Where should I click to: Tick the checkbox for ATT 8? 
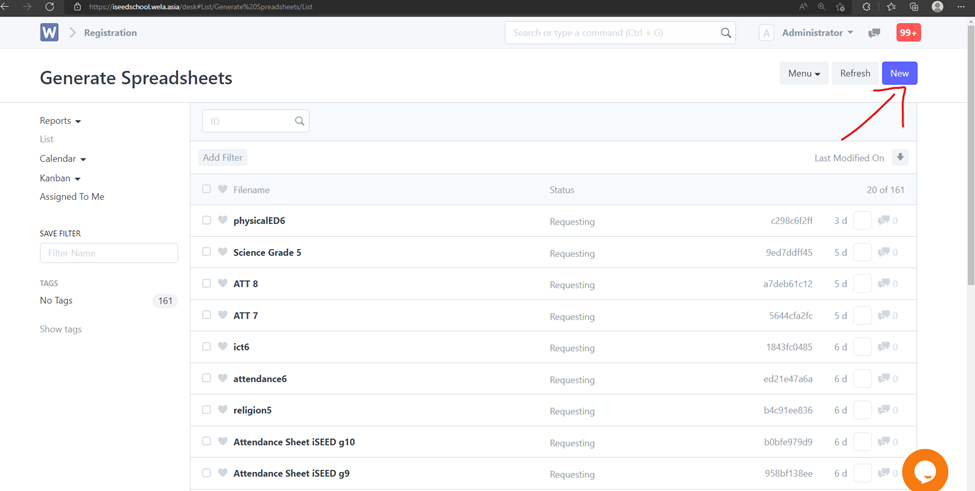pos(207,284)
